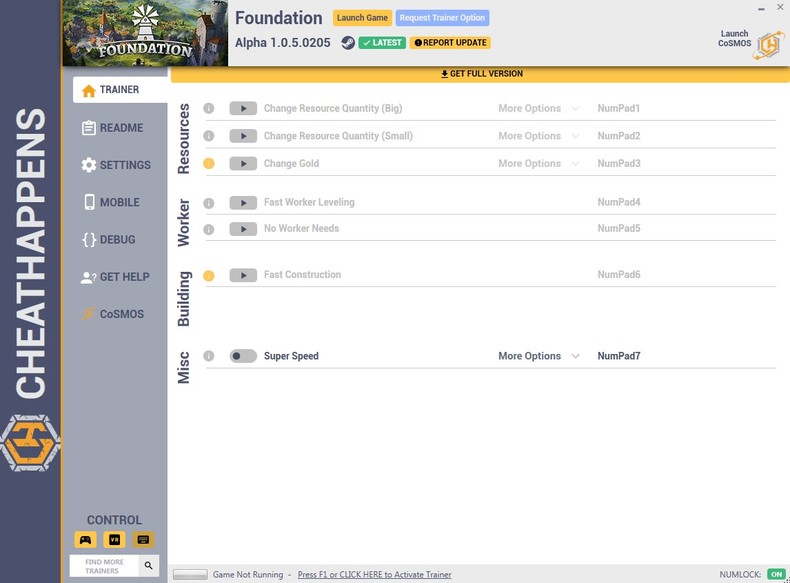Click the NumPad4 hotkey label
This screenshot has height=583, width=790.
[x=619, y=202]
